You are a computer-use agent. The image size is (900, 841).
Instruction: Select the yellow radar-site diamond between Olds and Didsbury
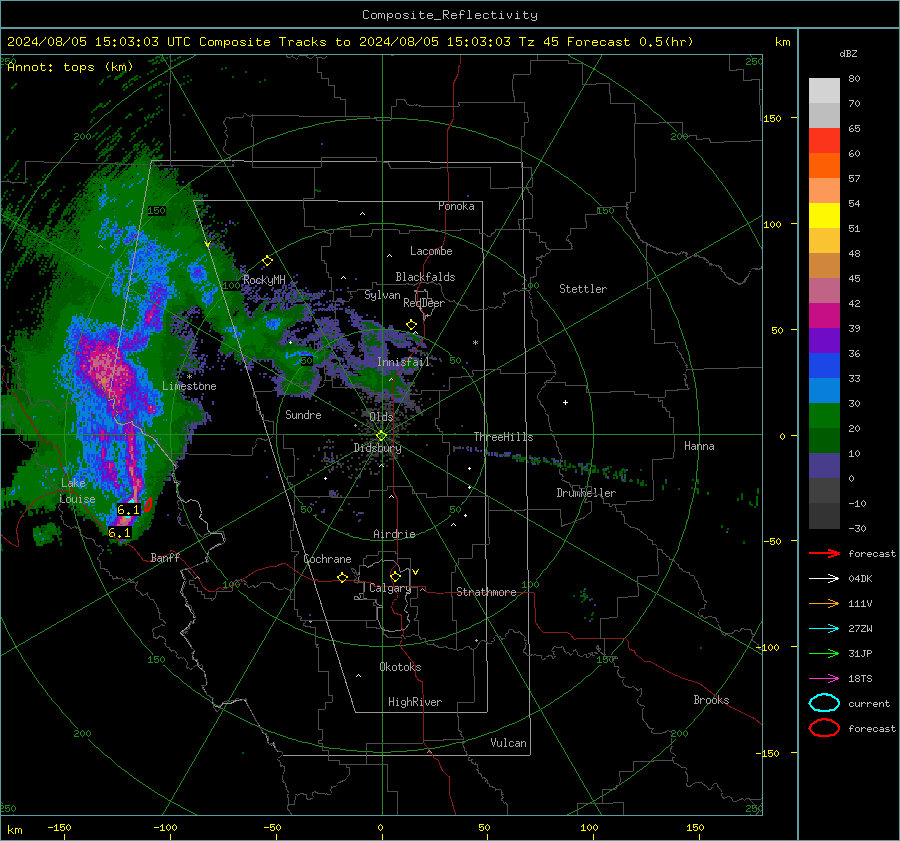pyautogui.click(x=381, y=436)
